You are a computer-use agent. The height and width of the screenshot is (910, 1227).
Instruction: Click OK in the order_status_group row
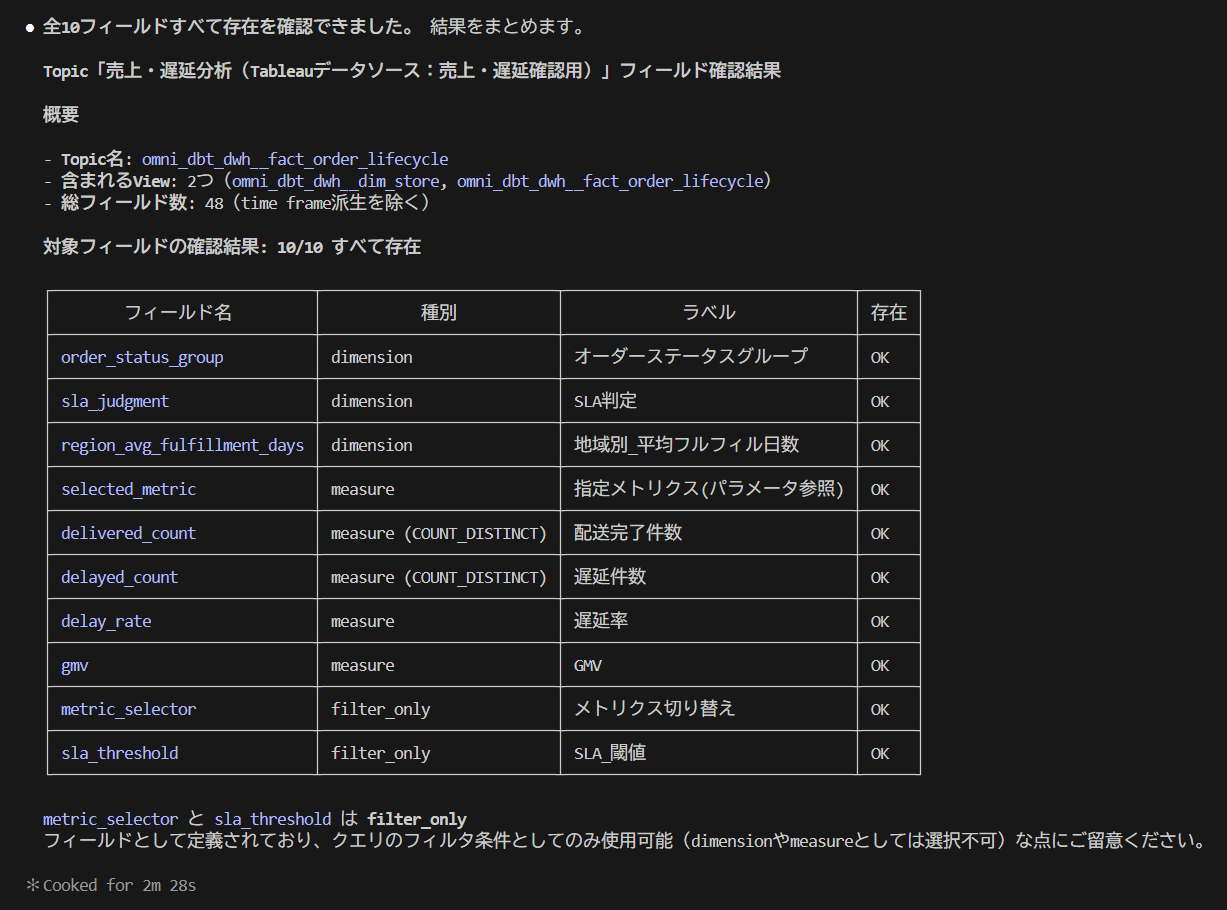coord(880,357)
